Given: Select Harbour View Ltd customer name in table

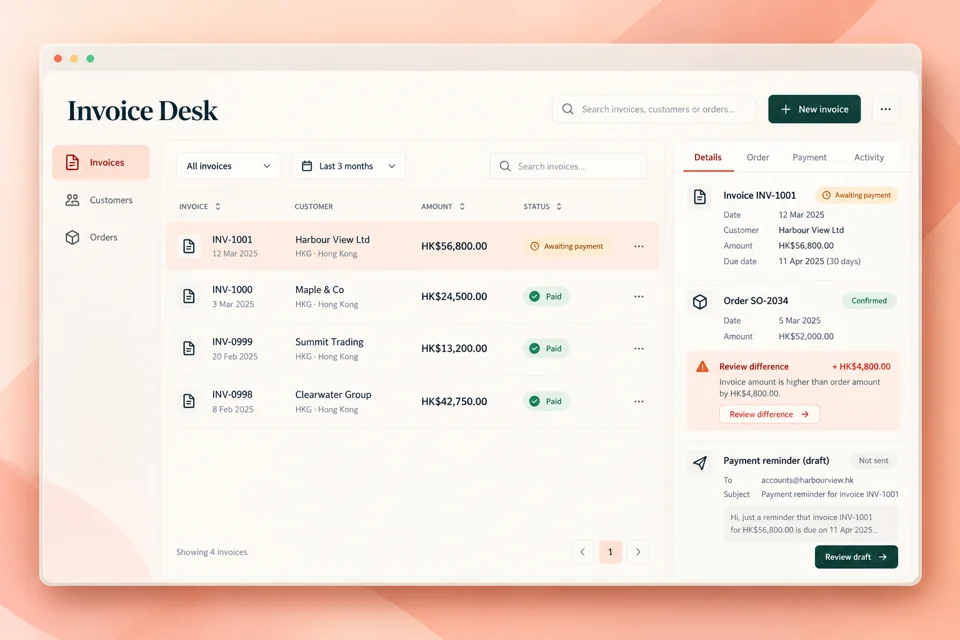Looking at the screenshot, I should point(332,239).
